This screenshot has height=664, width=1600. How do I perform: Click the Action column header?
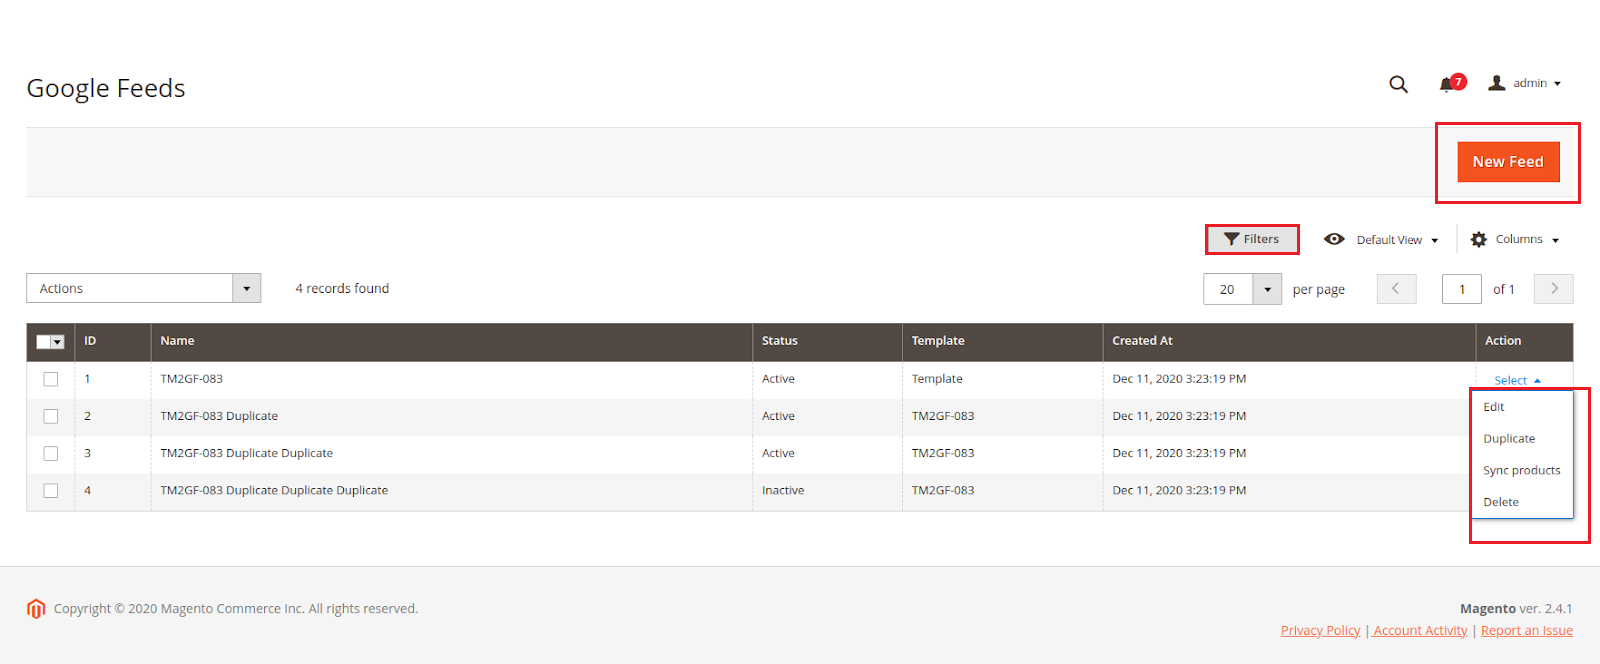[1524, 342]
